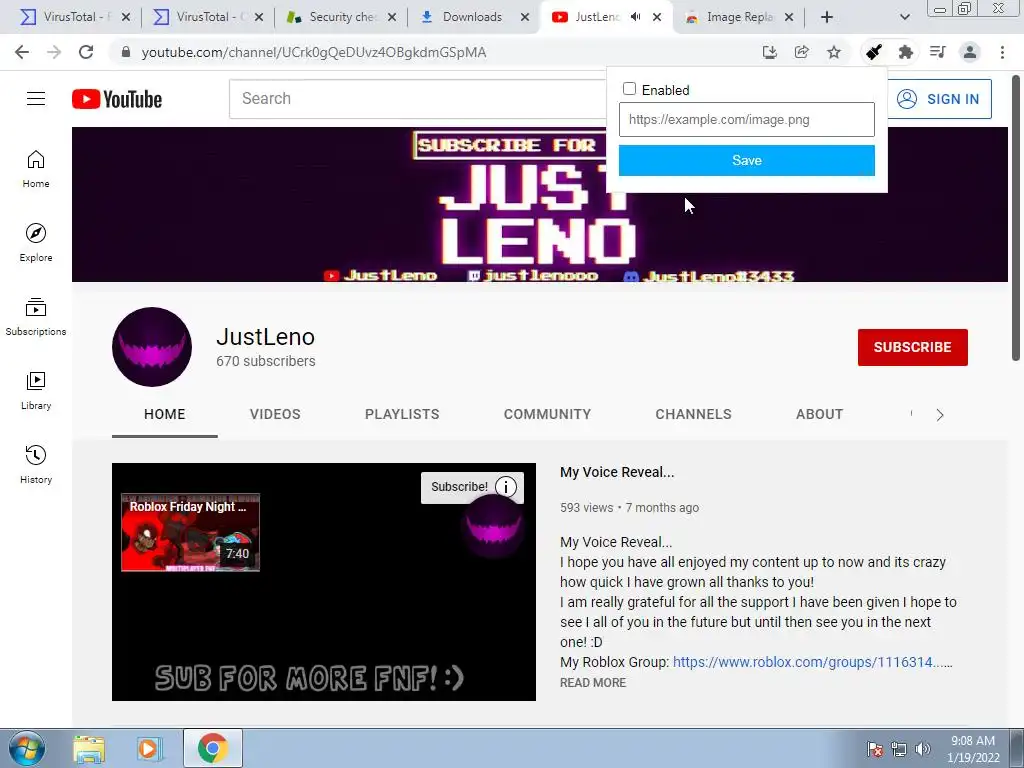Open Chrome three-dot menu
Viewport: 1024px width, 768px height.
pos(1002,52)
